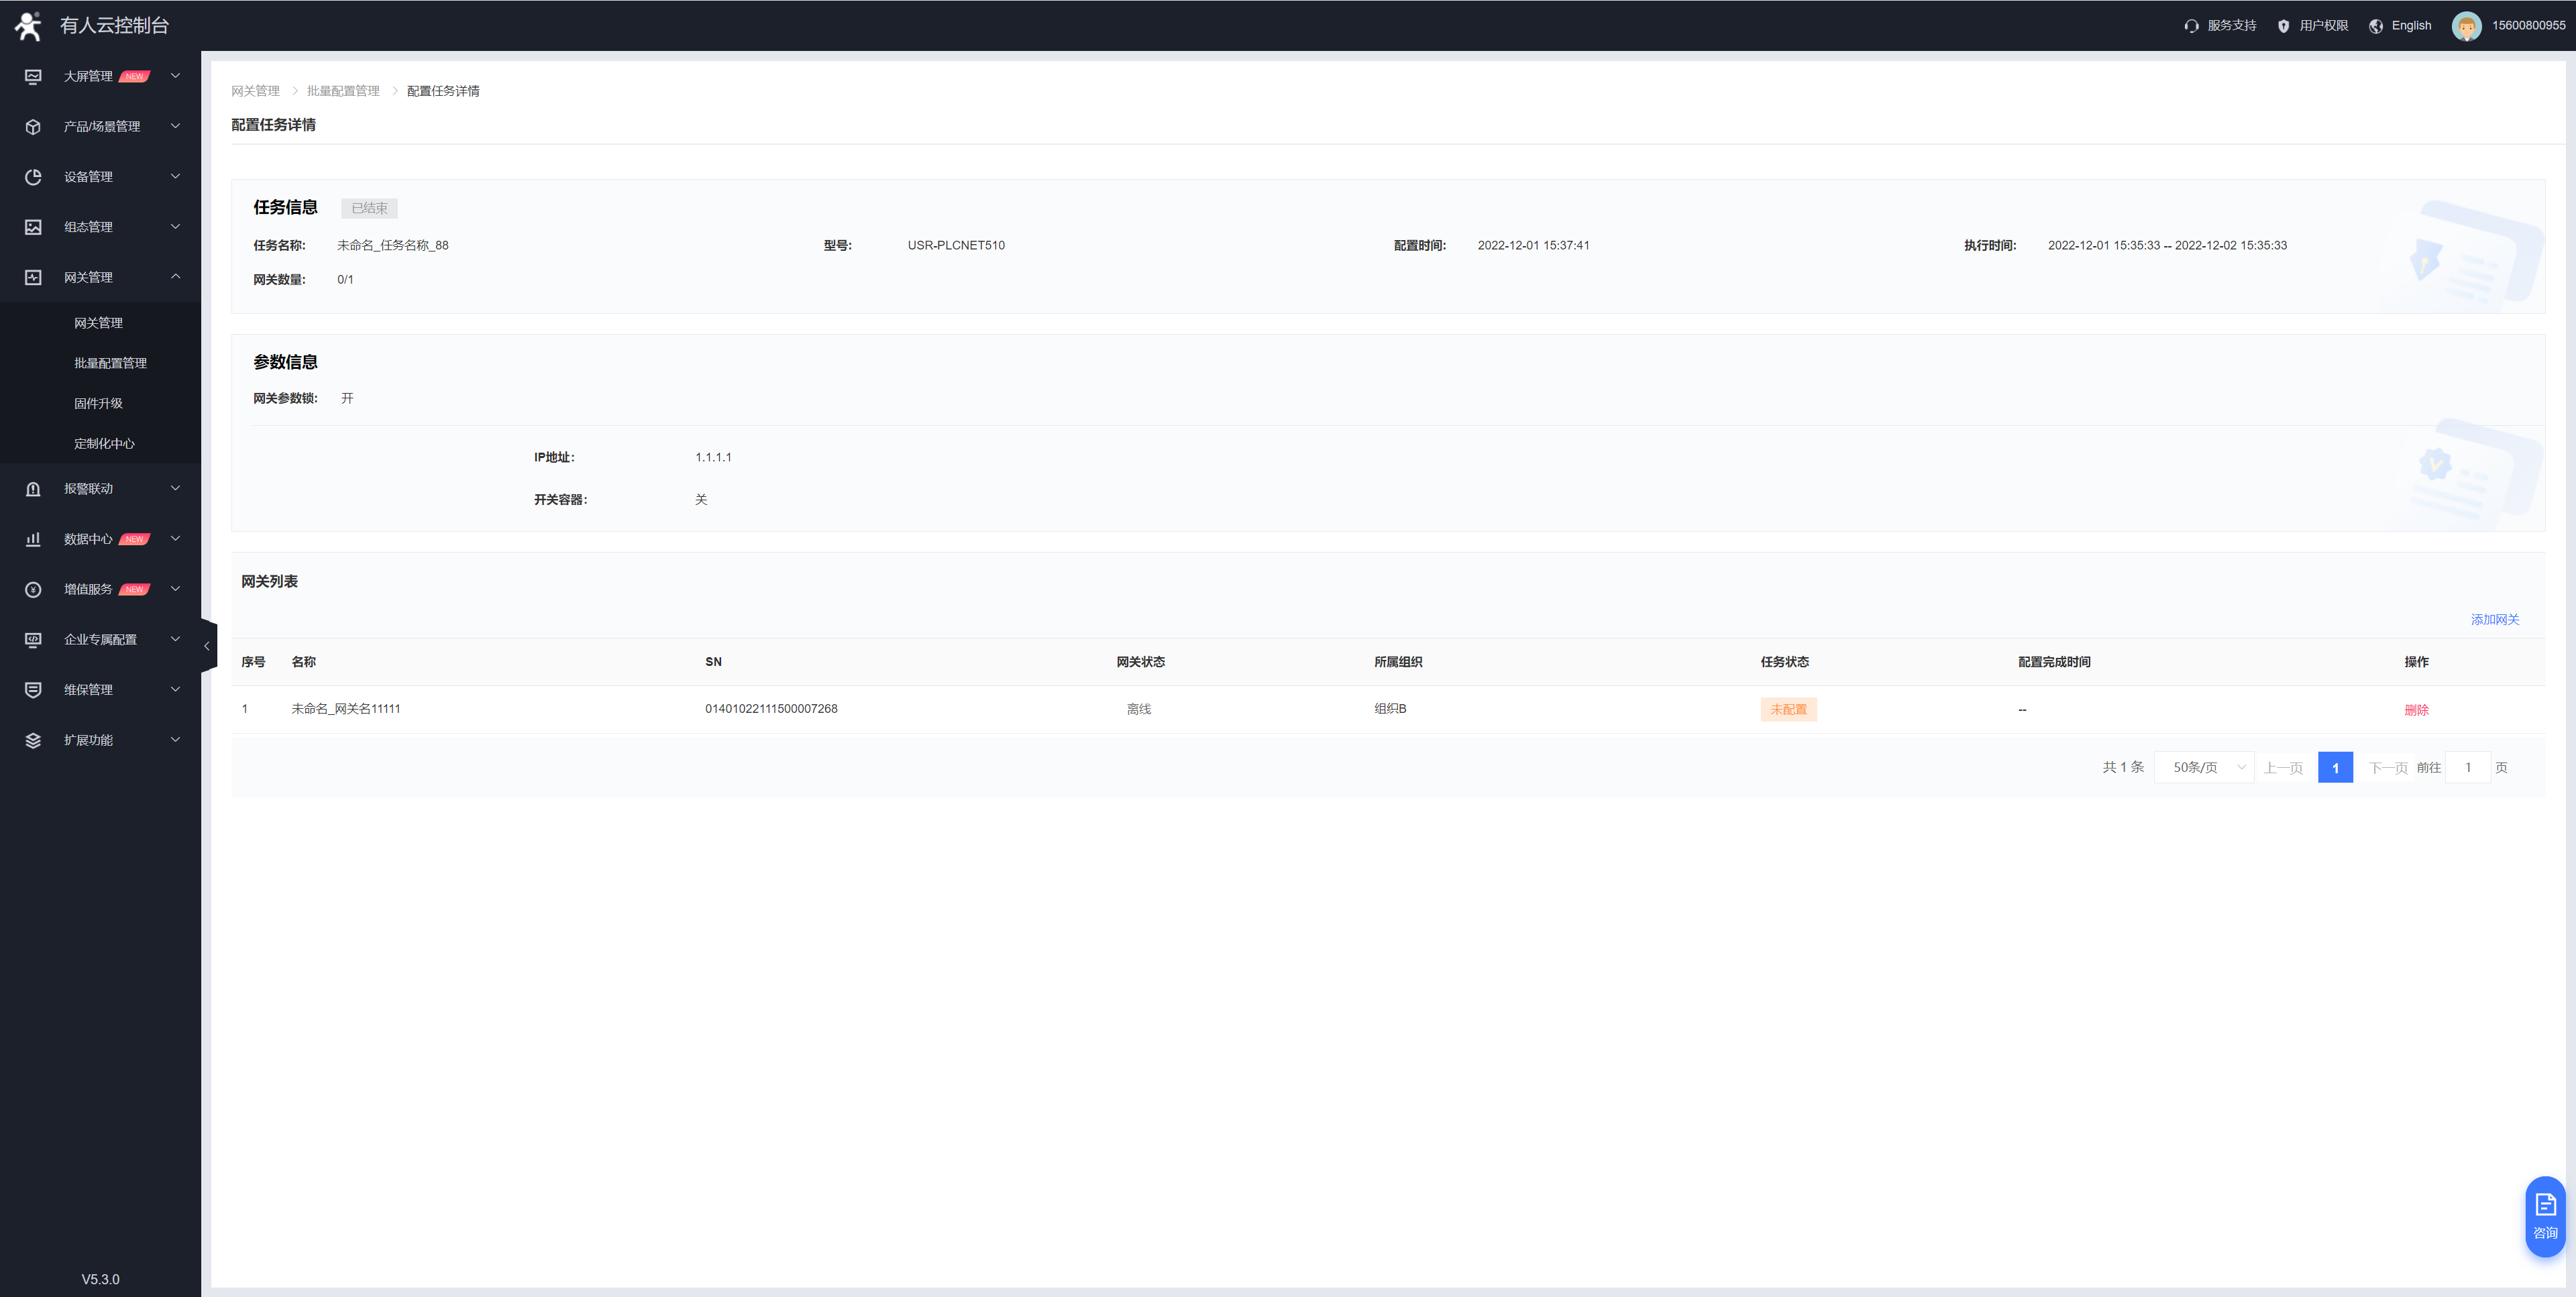Image resolution: width=2576 pixels, height=1297 pixels.
Task: Expand the 维保管理 menu chevron
Action: 176,689
